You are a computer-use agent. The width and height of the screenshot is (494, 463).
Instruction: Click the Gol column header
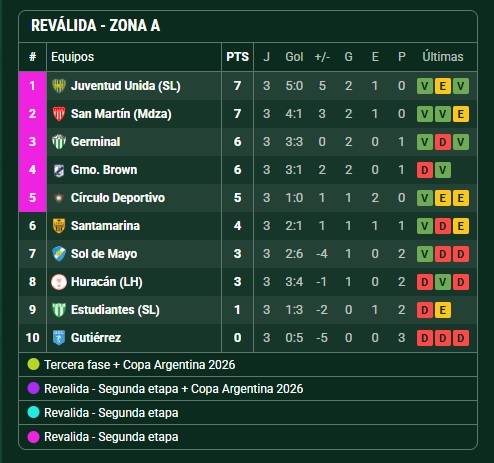[294, 57]
